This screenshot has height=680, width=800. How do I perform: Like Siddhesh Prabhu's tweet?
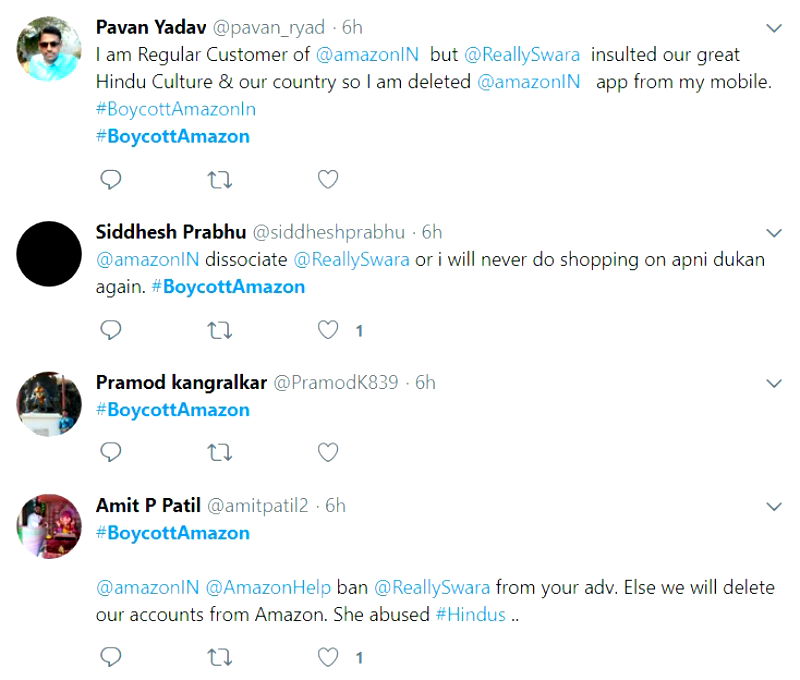click(327, 330)
